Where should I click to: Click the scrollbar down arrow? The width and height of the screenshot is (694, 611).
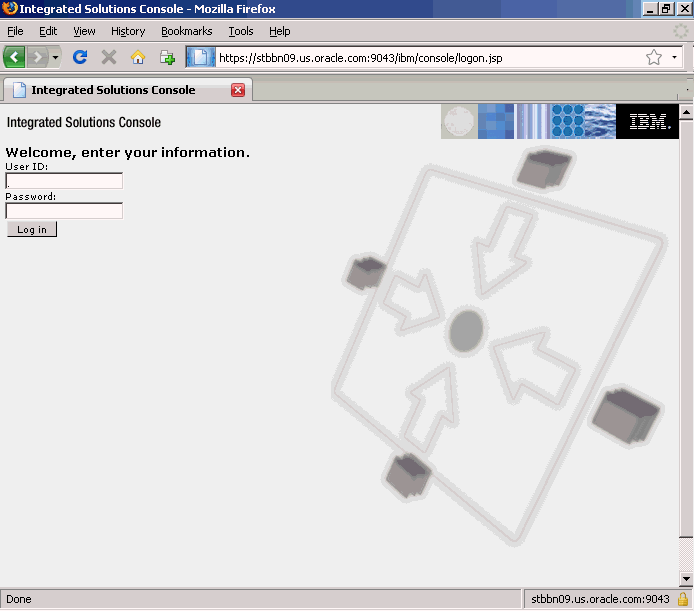(x=686, y=578)
